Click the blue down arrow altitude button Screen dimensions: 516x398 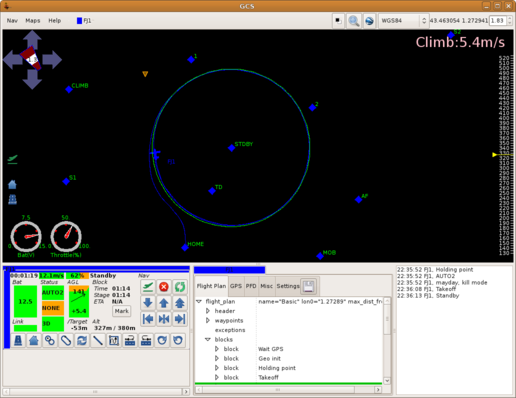pos(148,303)
